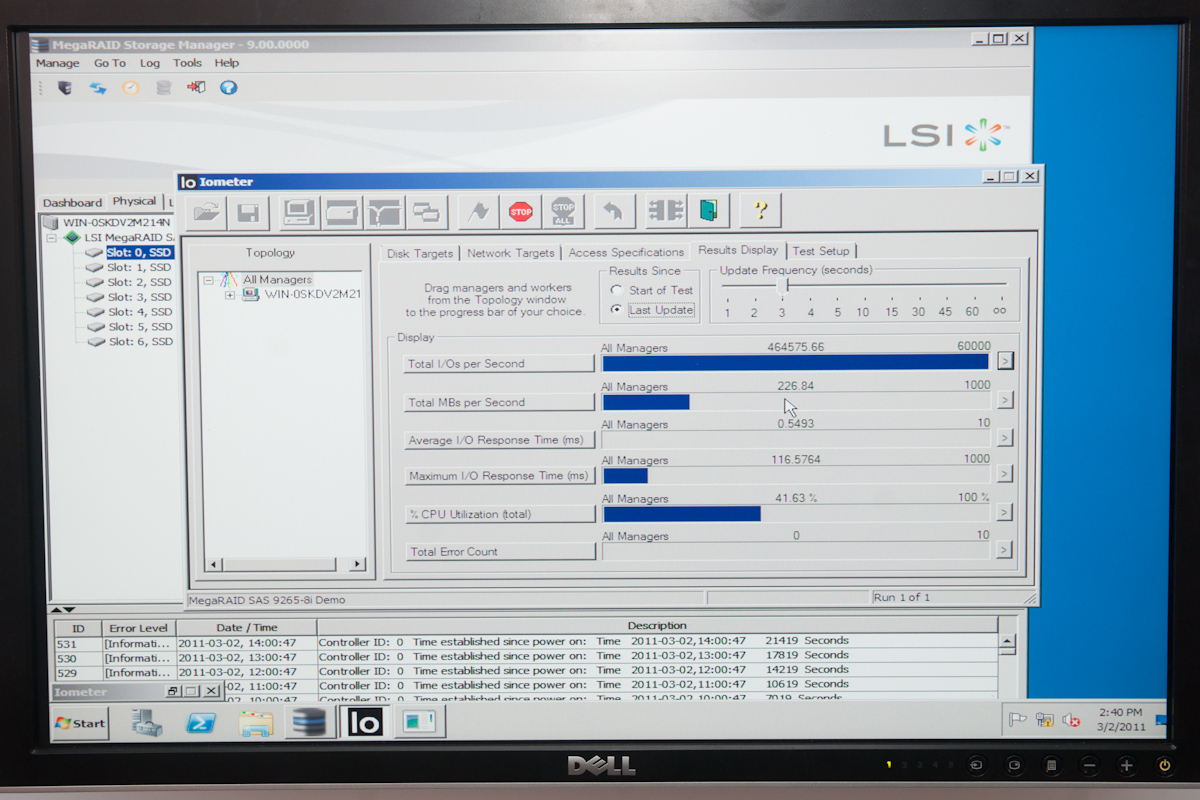This screenshot has height=800, width=1200.
Task: Click the Open test configuration icon in Iometer
Action: coord(207,211)
